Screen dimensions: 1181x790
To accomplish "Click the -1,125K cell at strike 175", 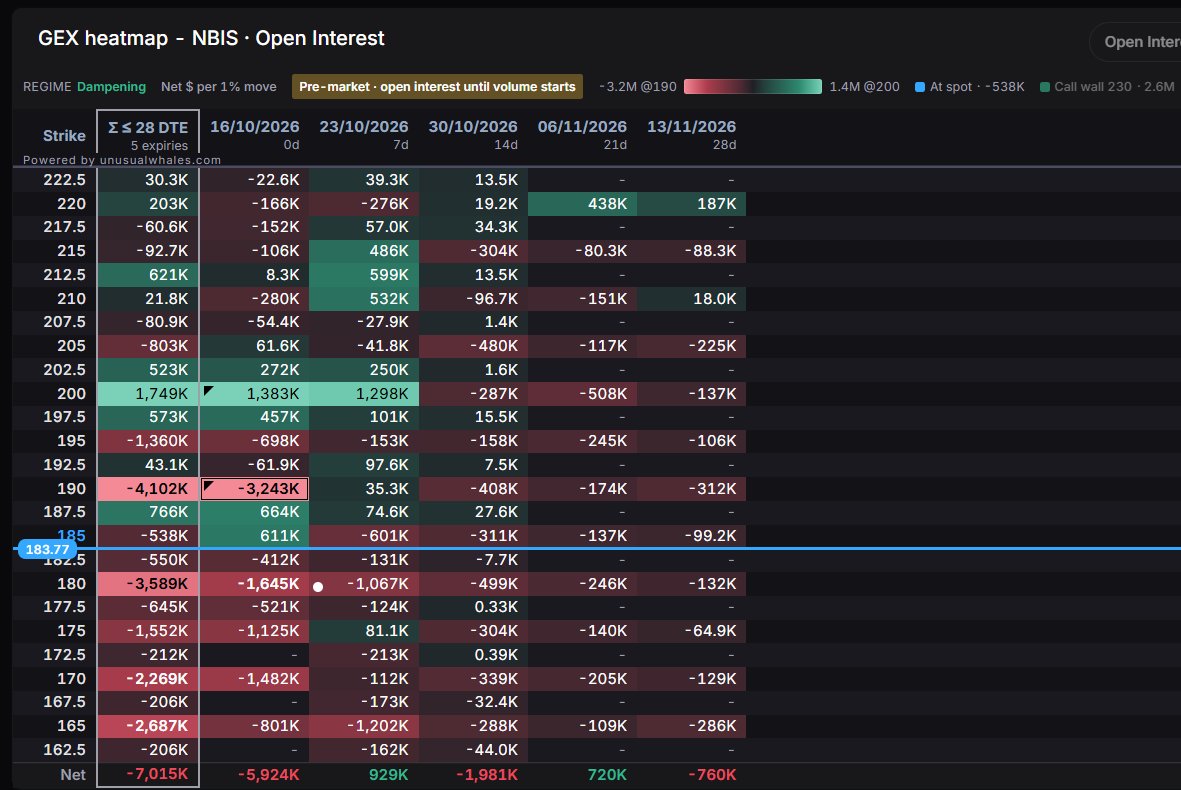I will click(x=255, y=631).
